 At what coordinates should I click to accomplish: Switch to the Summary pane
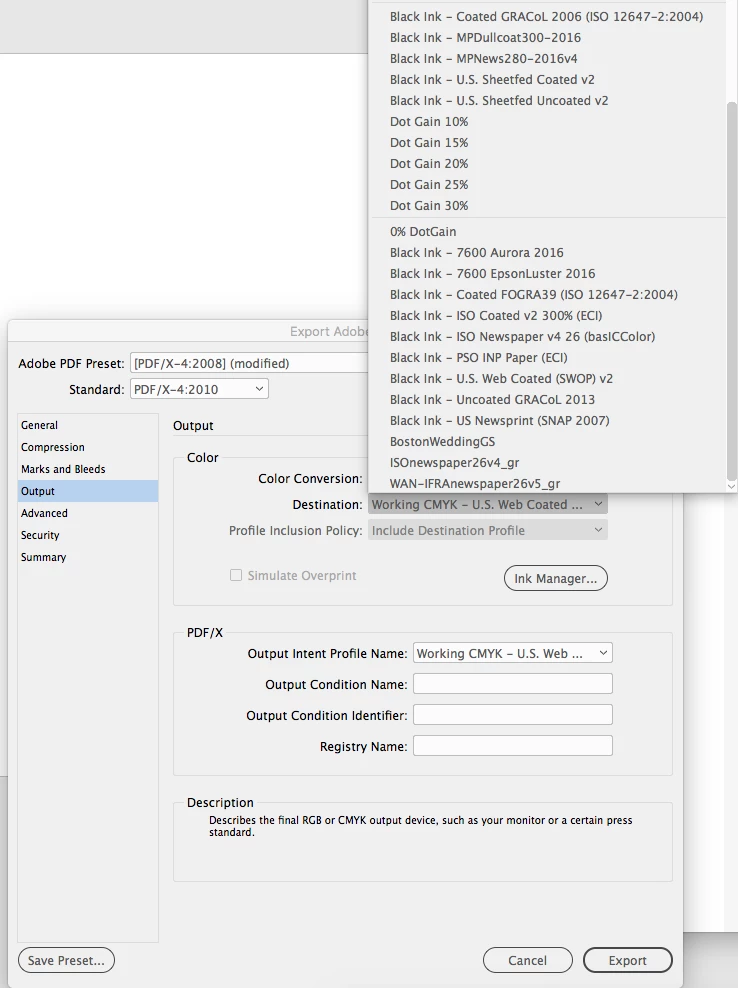pyautogui.click(x=88, y=558)
